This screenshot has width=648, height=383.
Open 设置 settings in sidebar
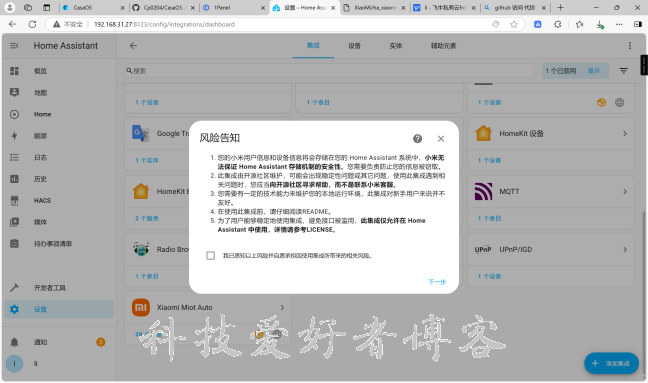pos(59,309)
